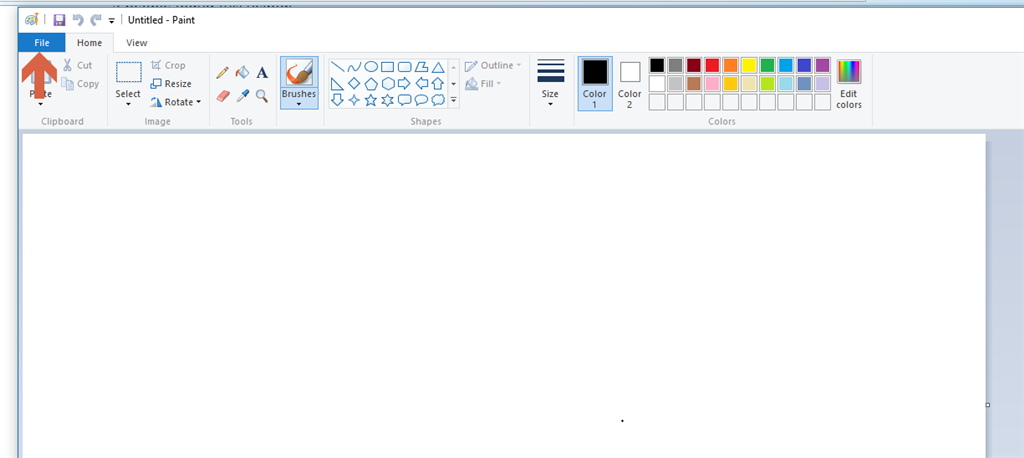The image size is (1024, 458).
Task: Pick the yellow color swatch
Action: coord(748,65)
